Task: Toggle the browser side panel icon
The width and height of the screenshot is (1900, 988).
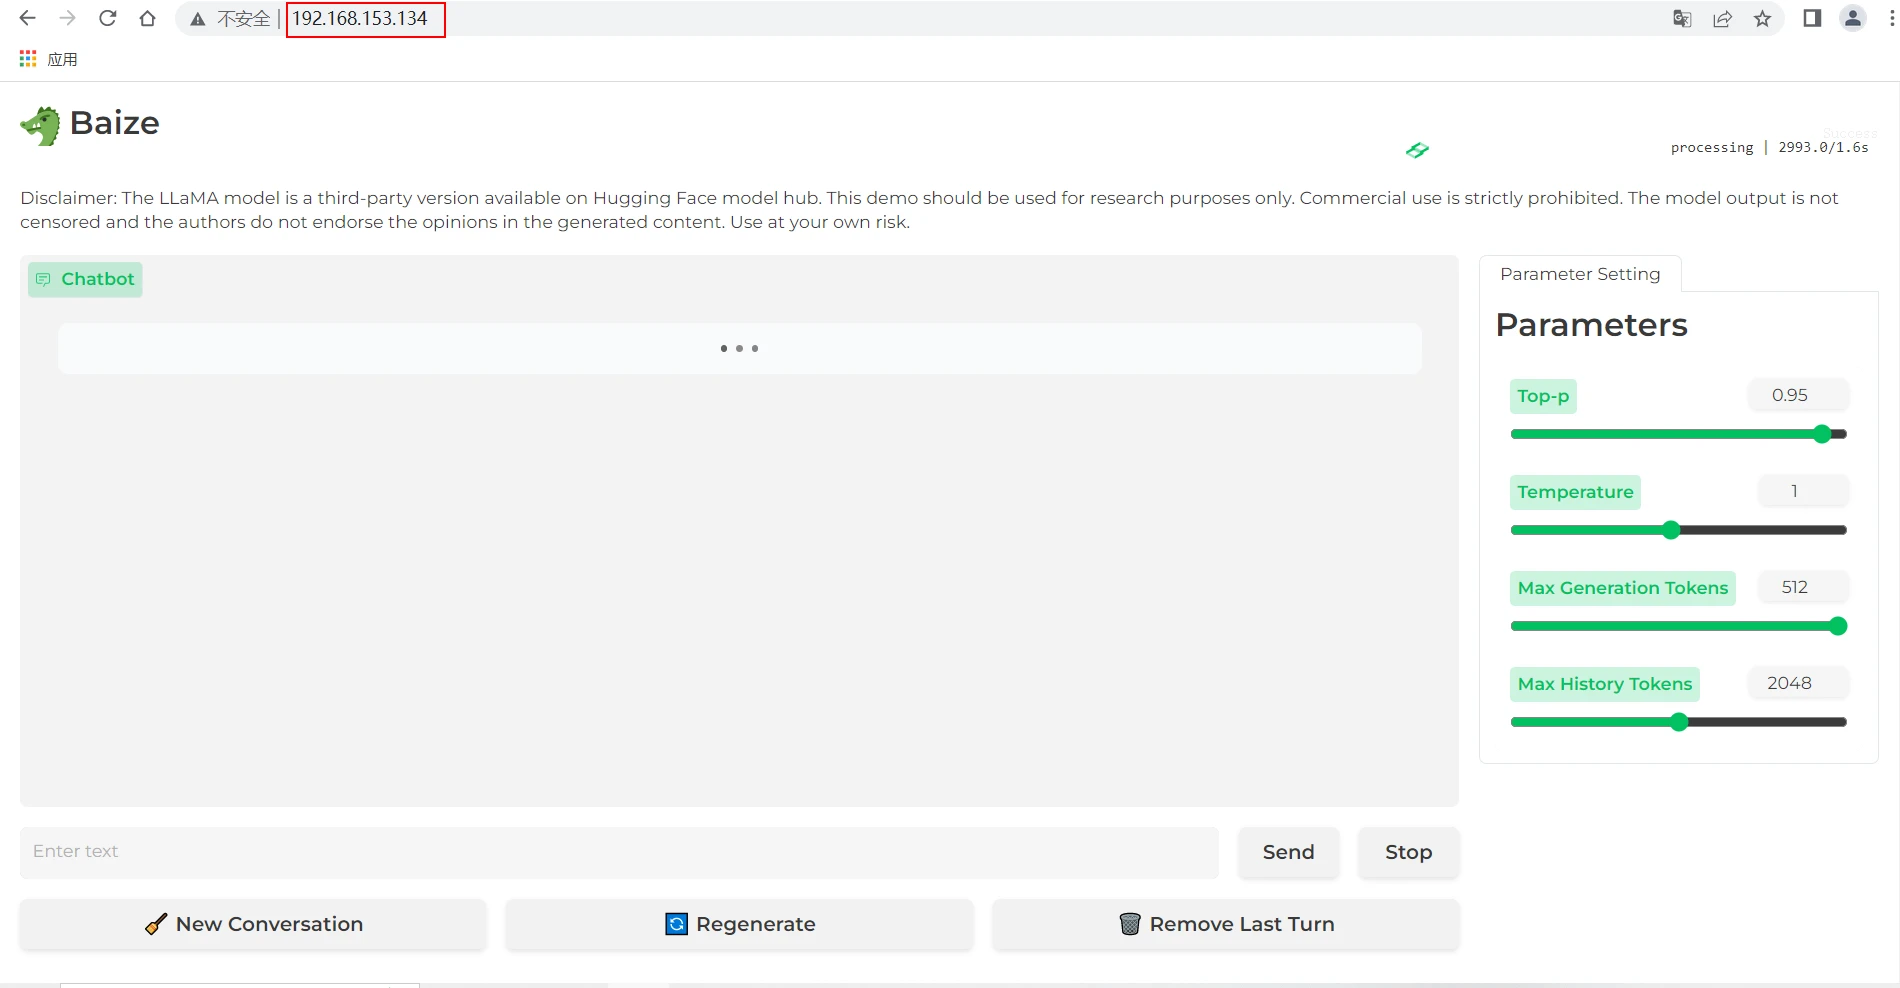Action: tap(1812, 18)
